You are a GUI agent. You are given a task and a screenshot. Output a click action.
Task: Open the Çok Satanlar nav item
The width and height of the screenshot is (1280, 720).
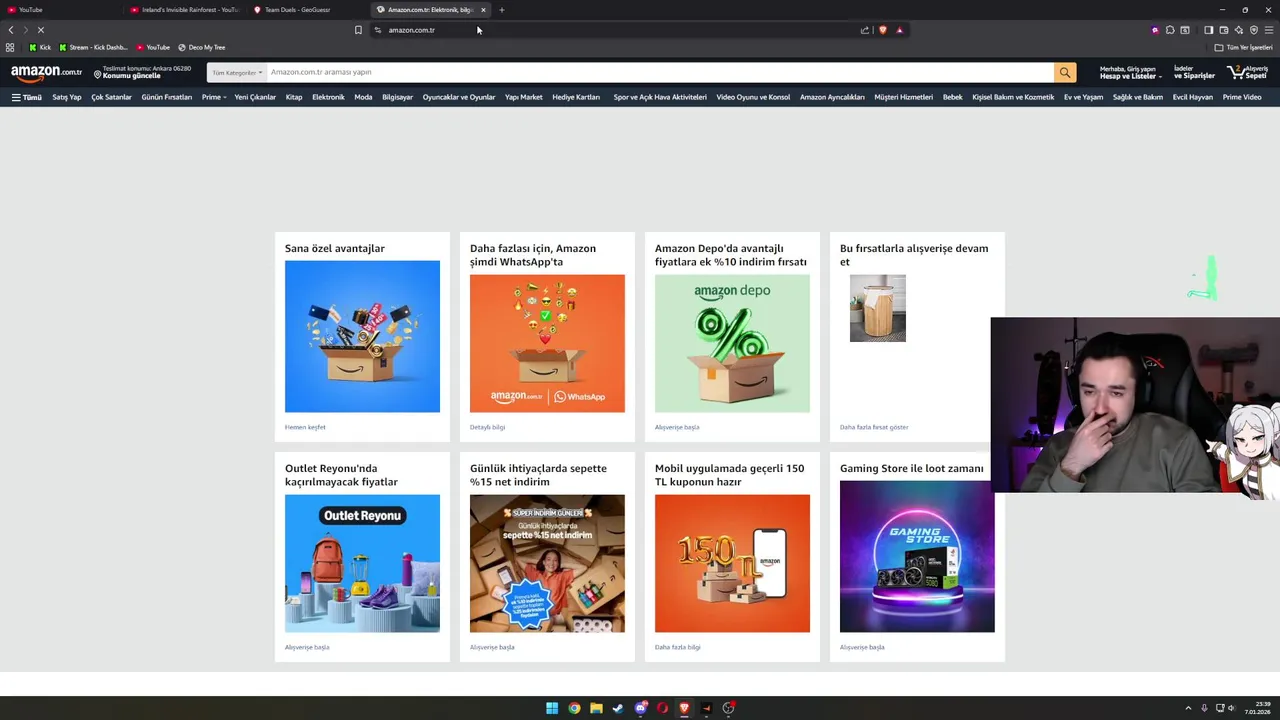(x=111, y=97)
